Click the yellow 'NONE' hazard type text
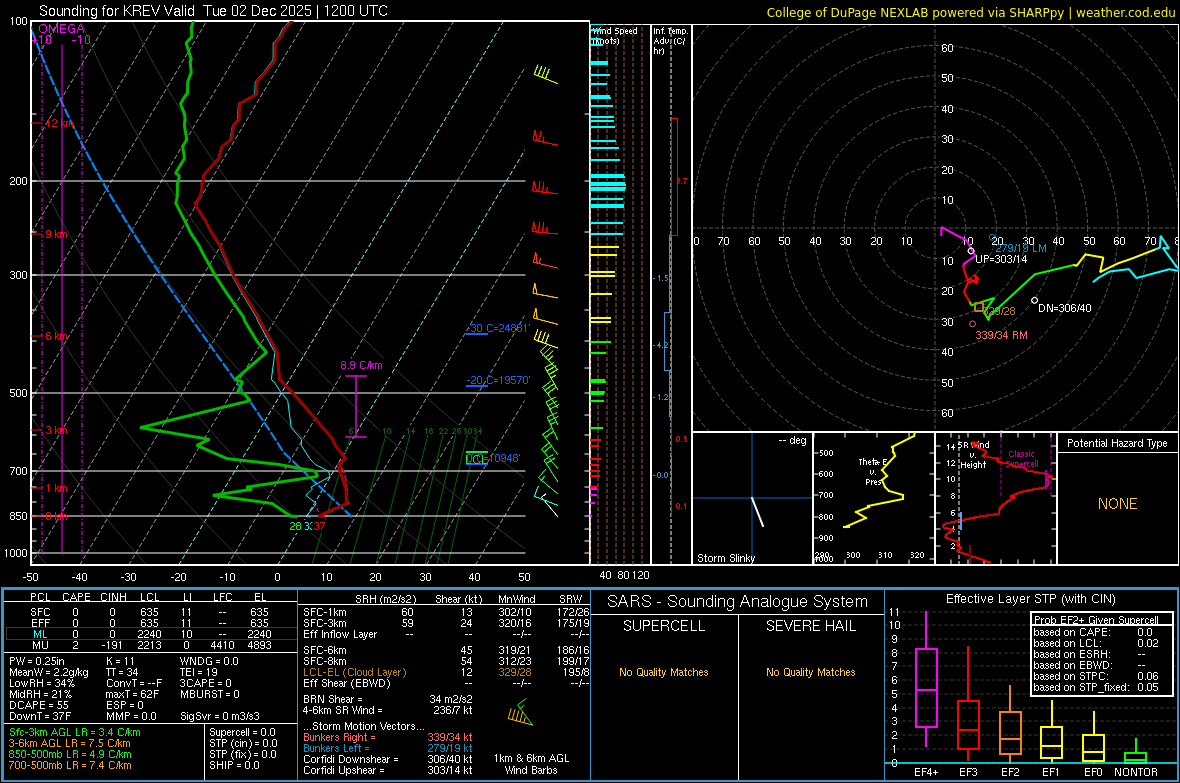This screenshot has width=1180, height=783. (x=1117, y=504)
